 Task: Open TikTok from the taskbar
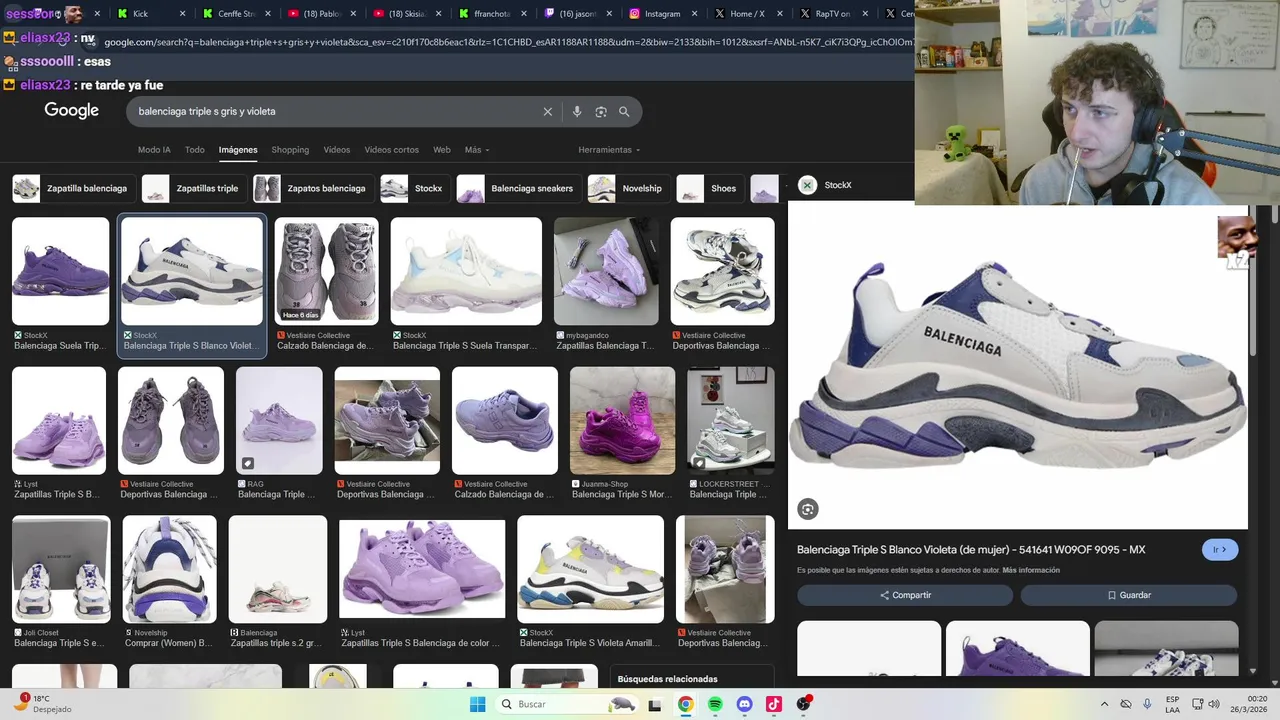tap(774, 704)
